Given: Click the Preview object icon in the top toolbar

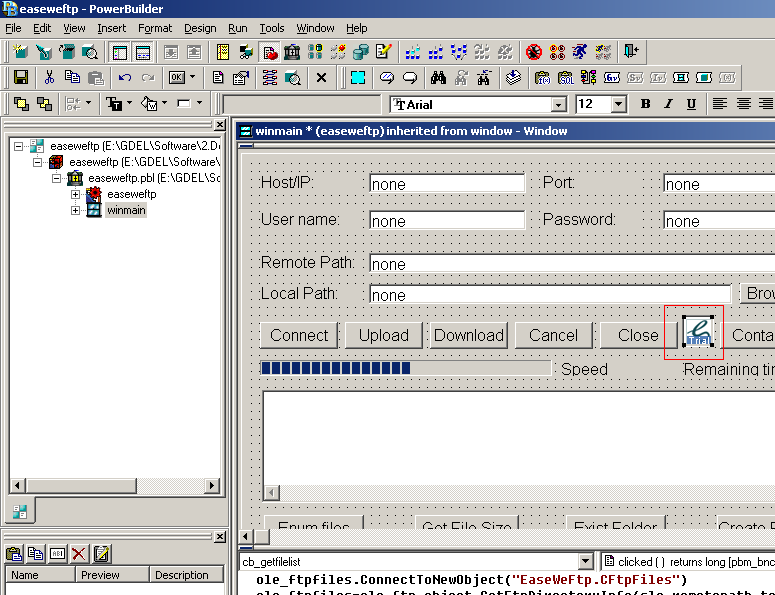Looking at the screenshot, I should click(x=90, y=52).
